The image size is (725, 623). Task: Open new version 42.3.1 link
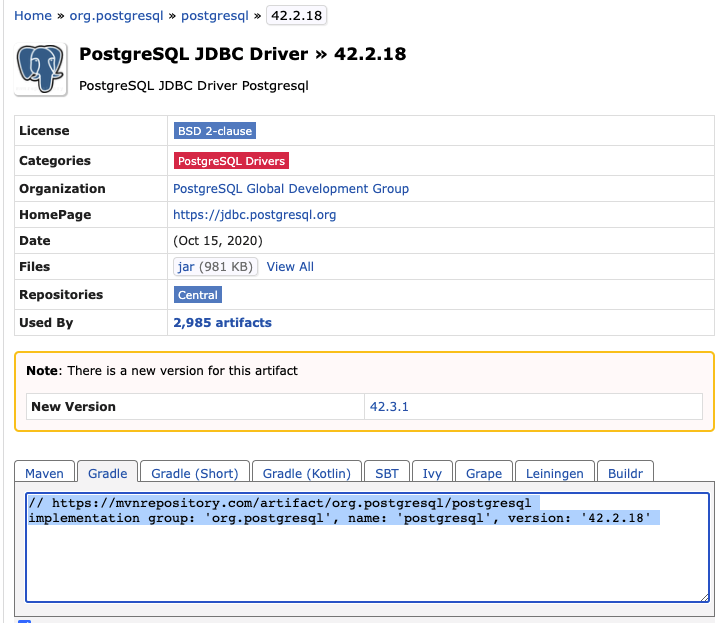pos(389,407)
